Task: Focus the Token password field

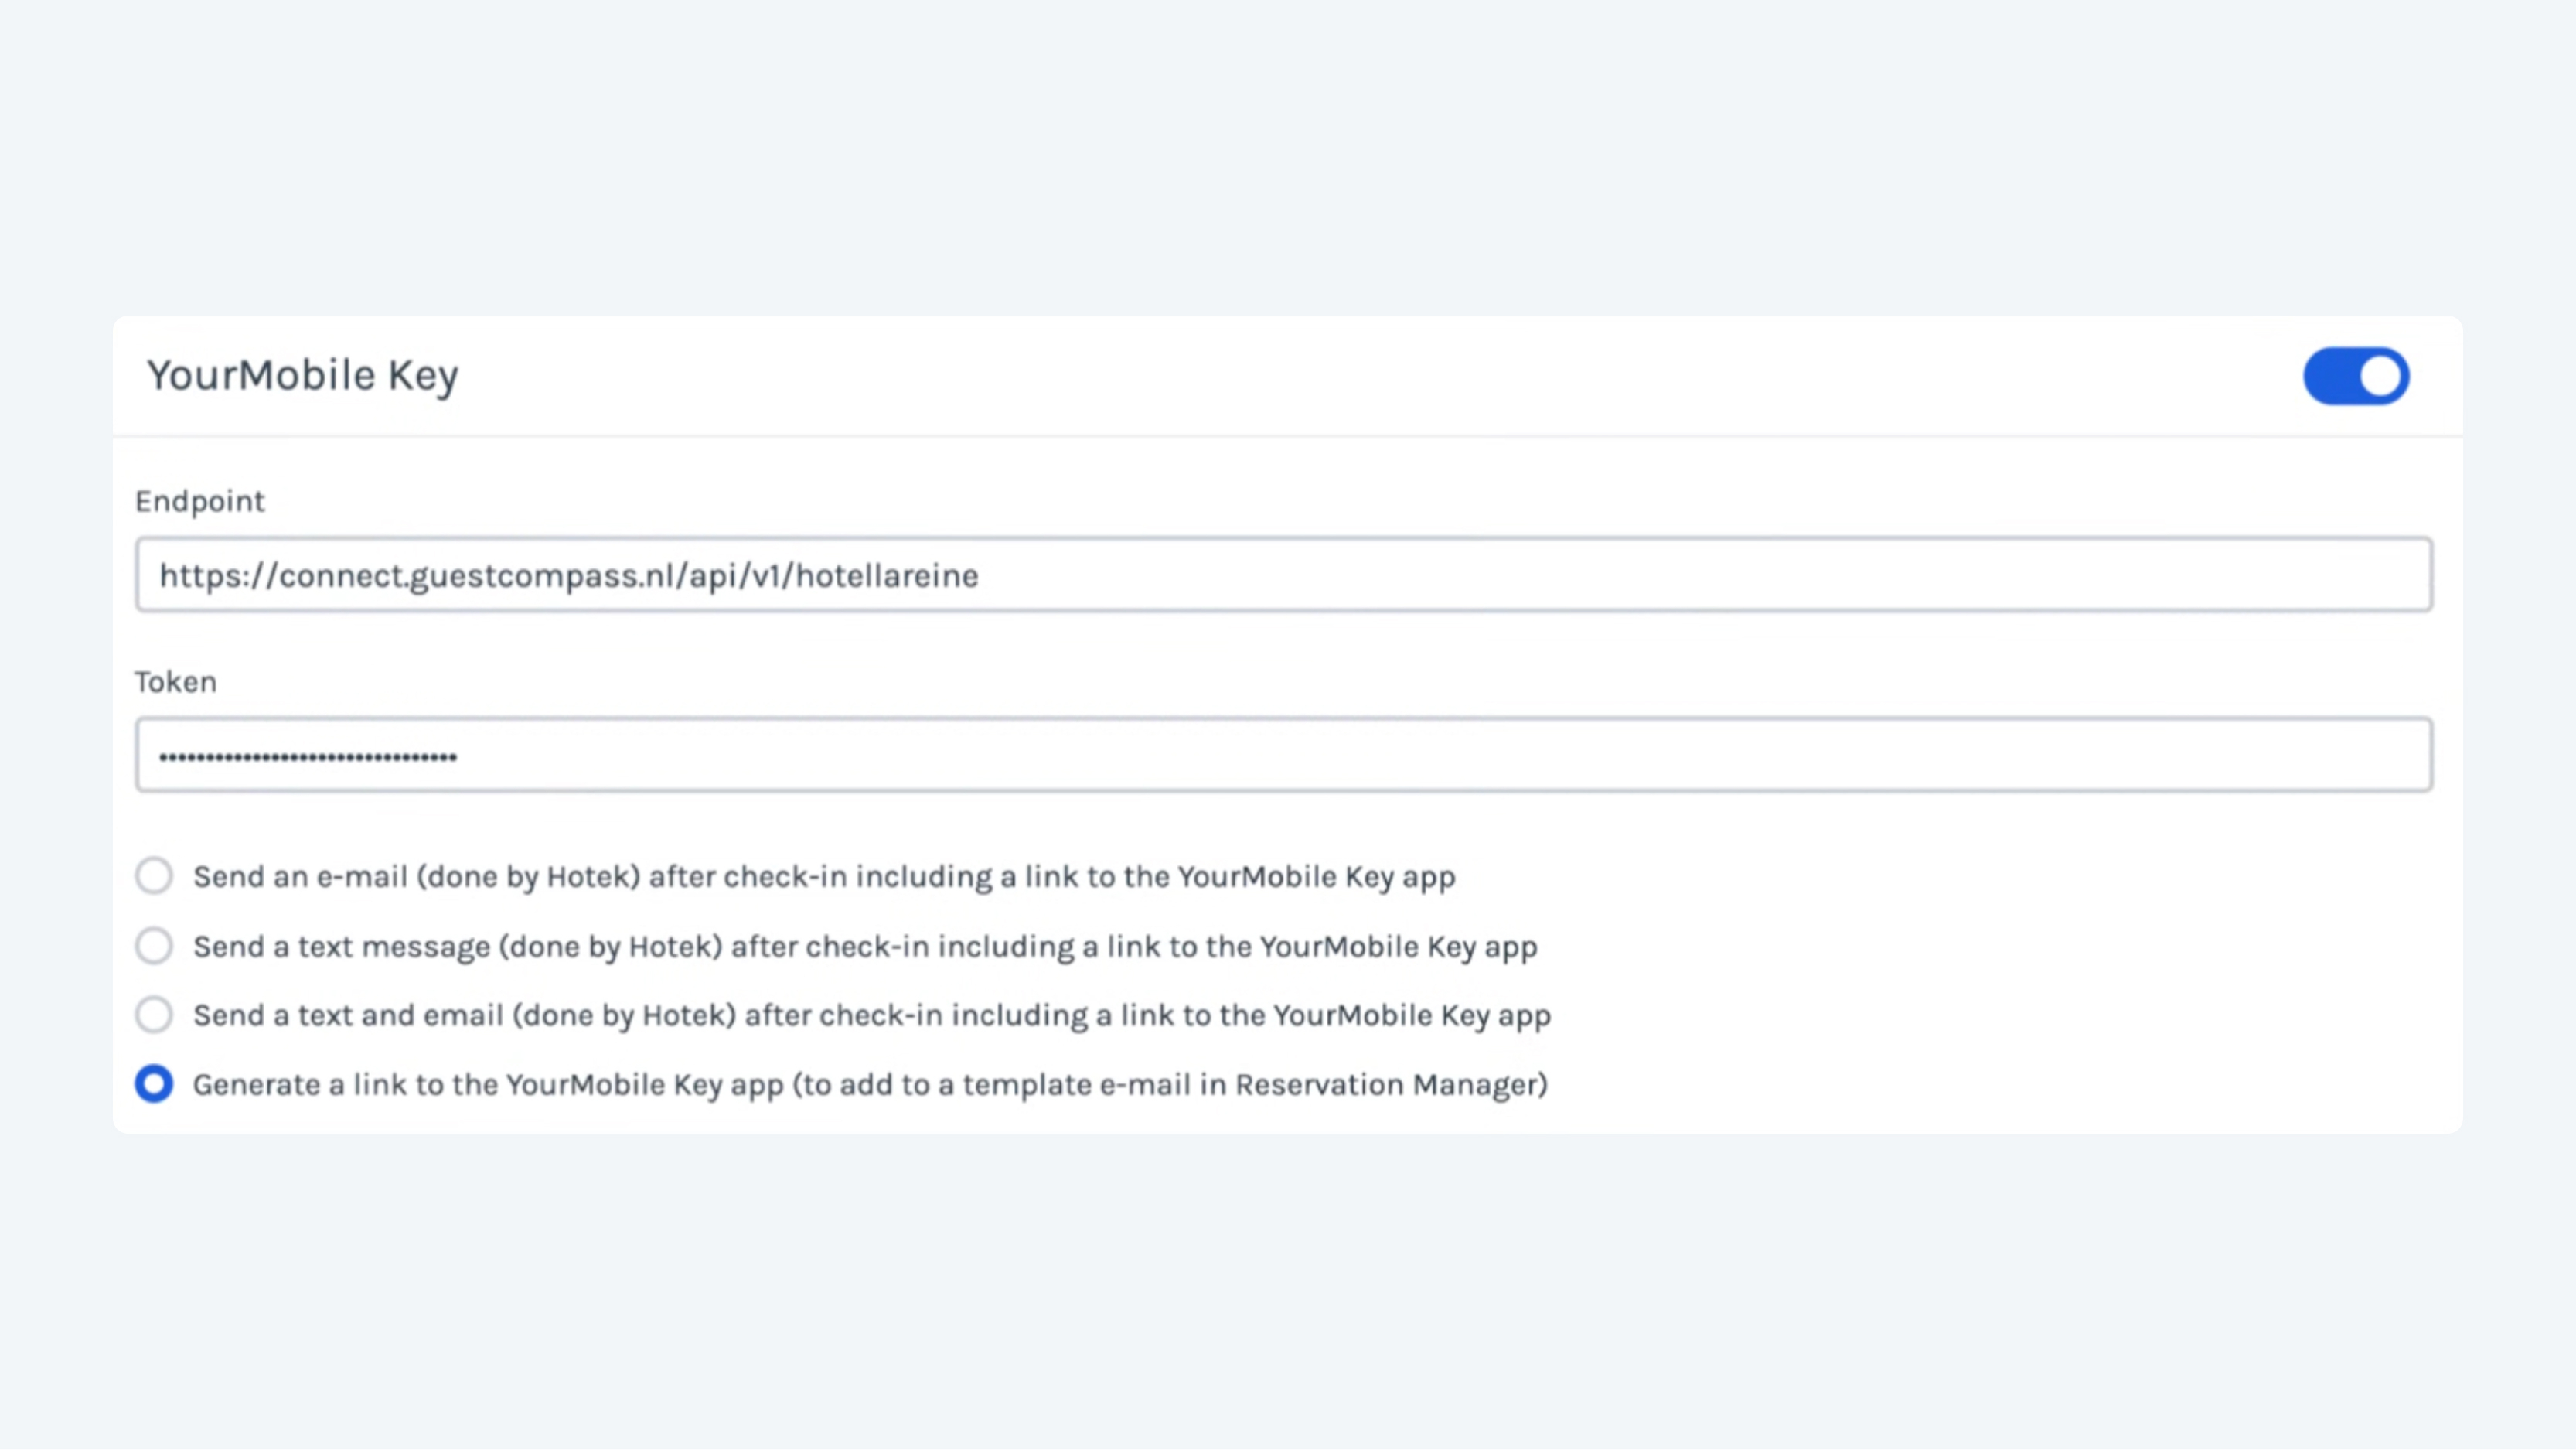Action: pos(1284,755)
